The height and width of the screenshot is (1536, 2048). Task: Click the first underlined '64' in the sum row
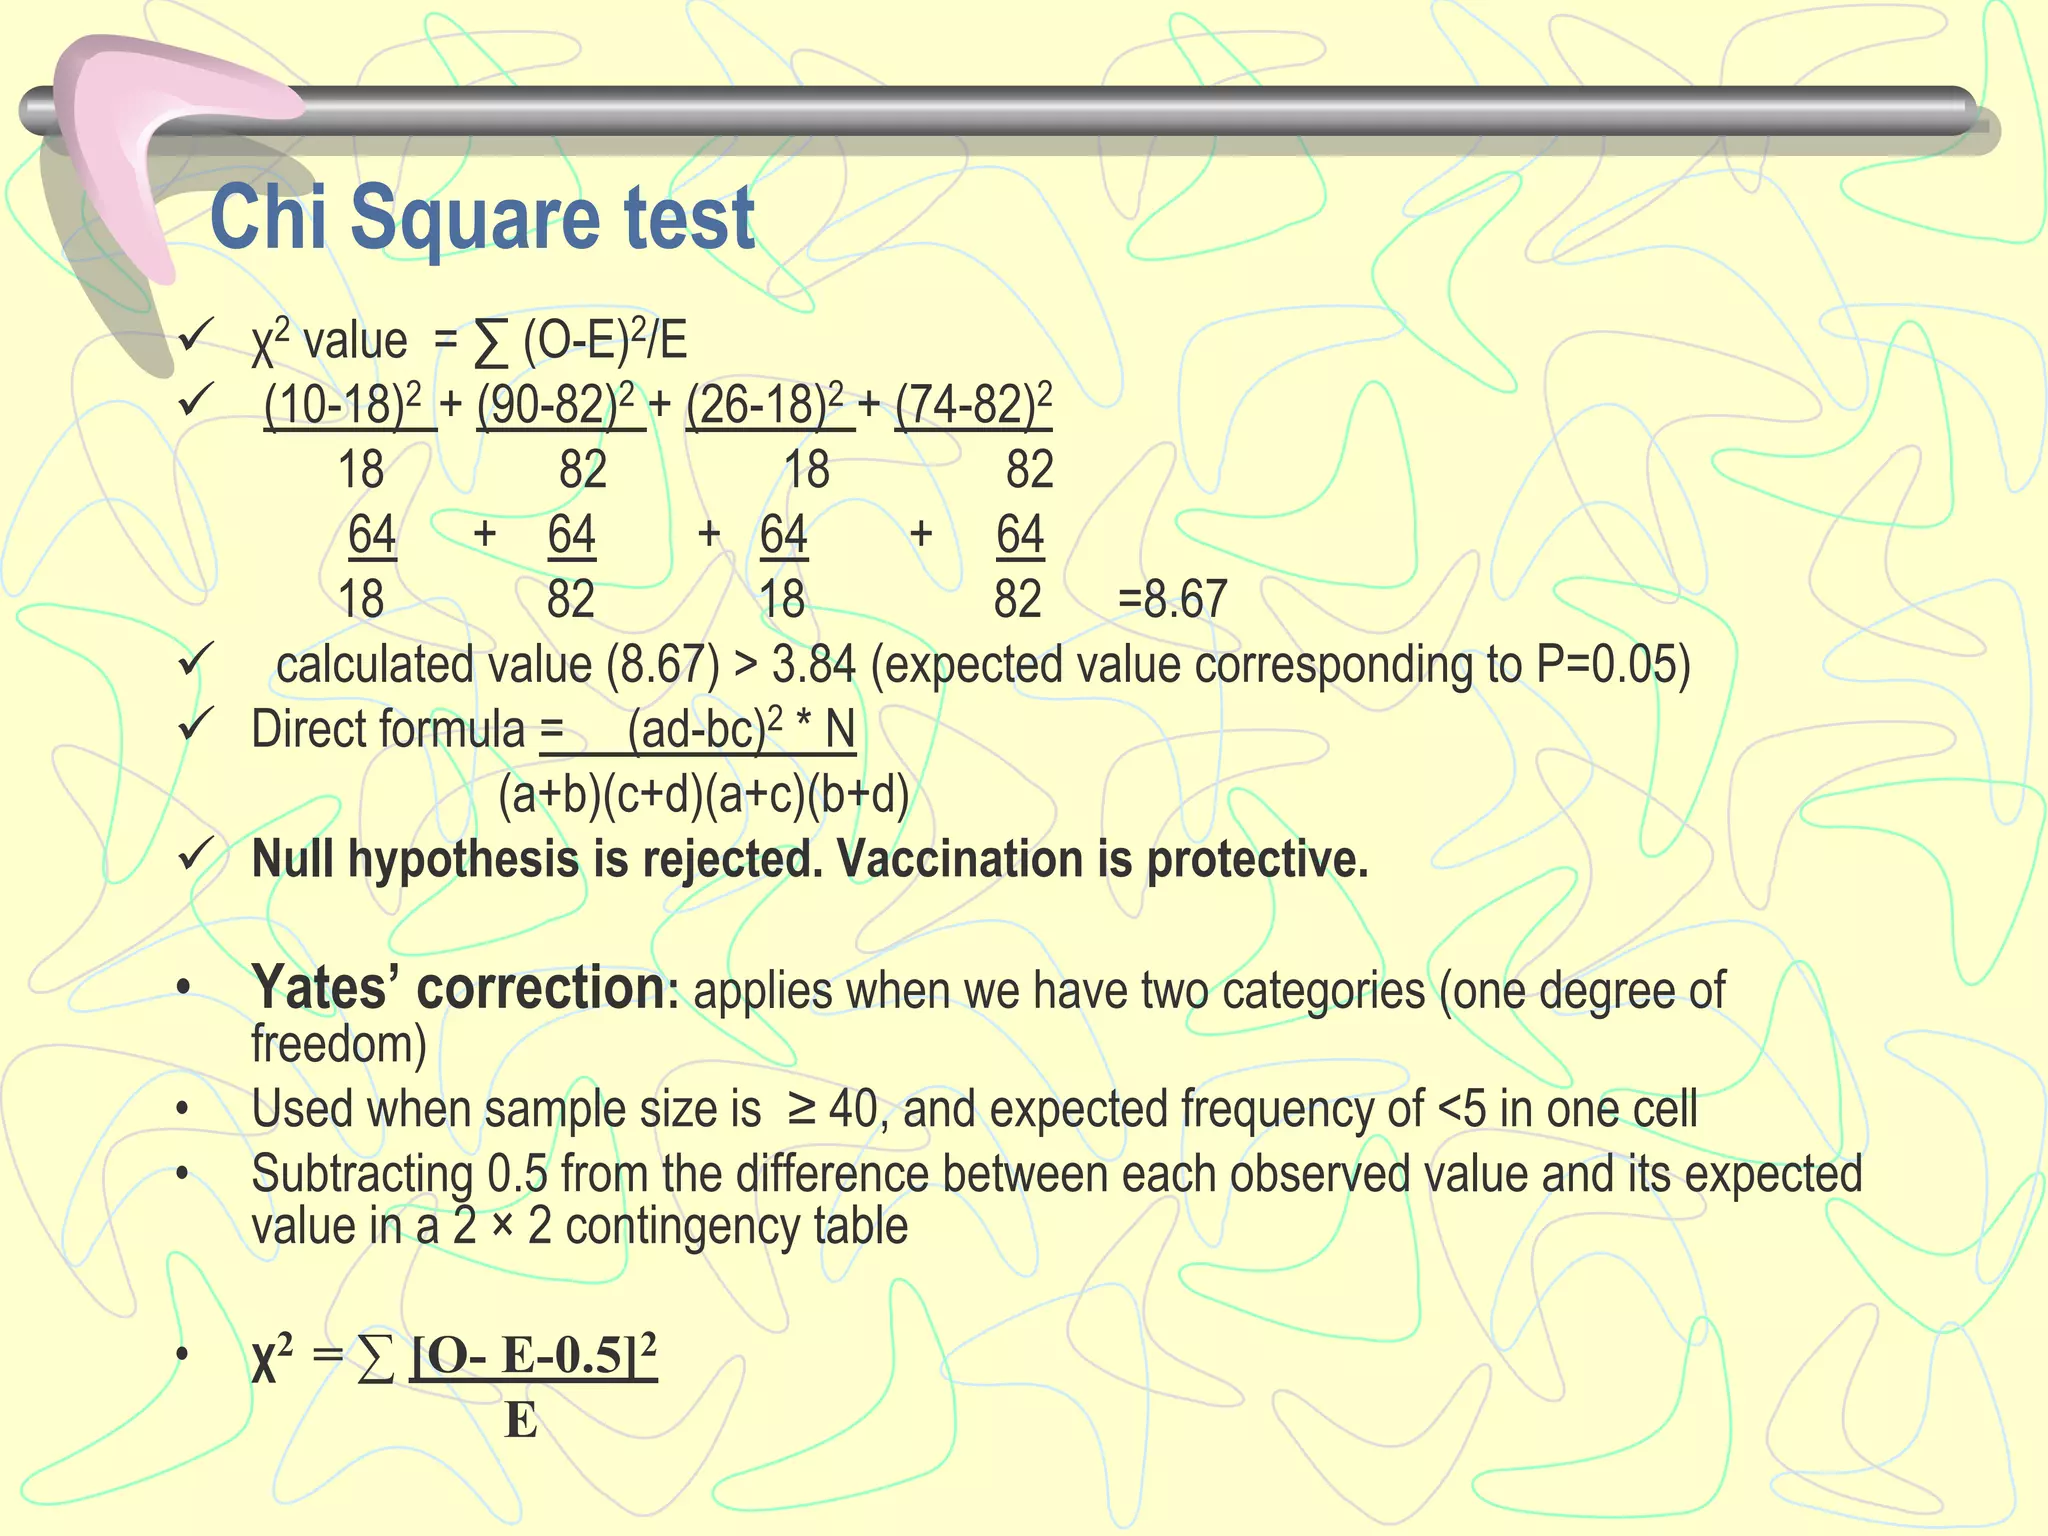click(x=372, y=534)
